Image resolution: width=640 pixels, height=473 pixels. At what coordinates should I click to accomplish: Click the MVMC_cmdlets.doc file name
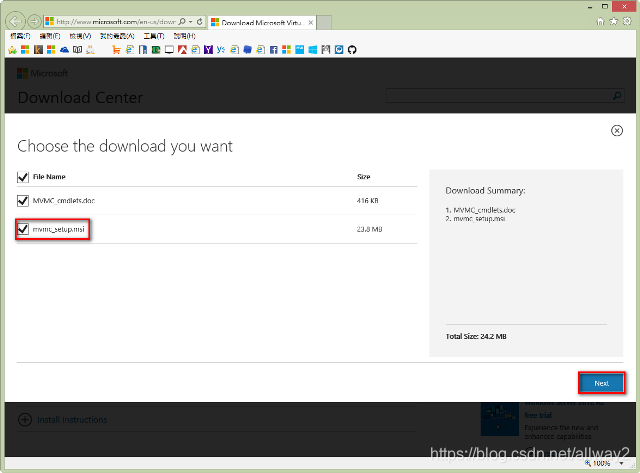(x=64, y=201)
